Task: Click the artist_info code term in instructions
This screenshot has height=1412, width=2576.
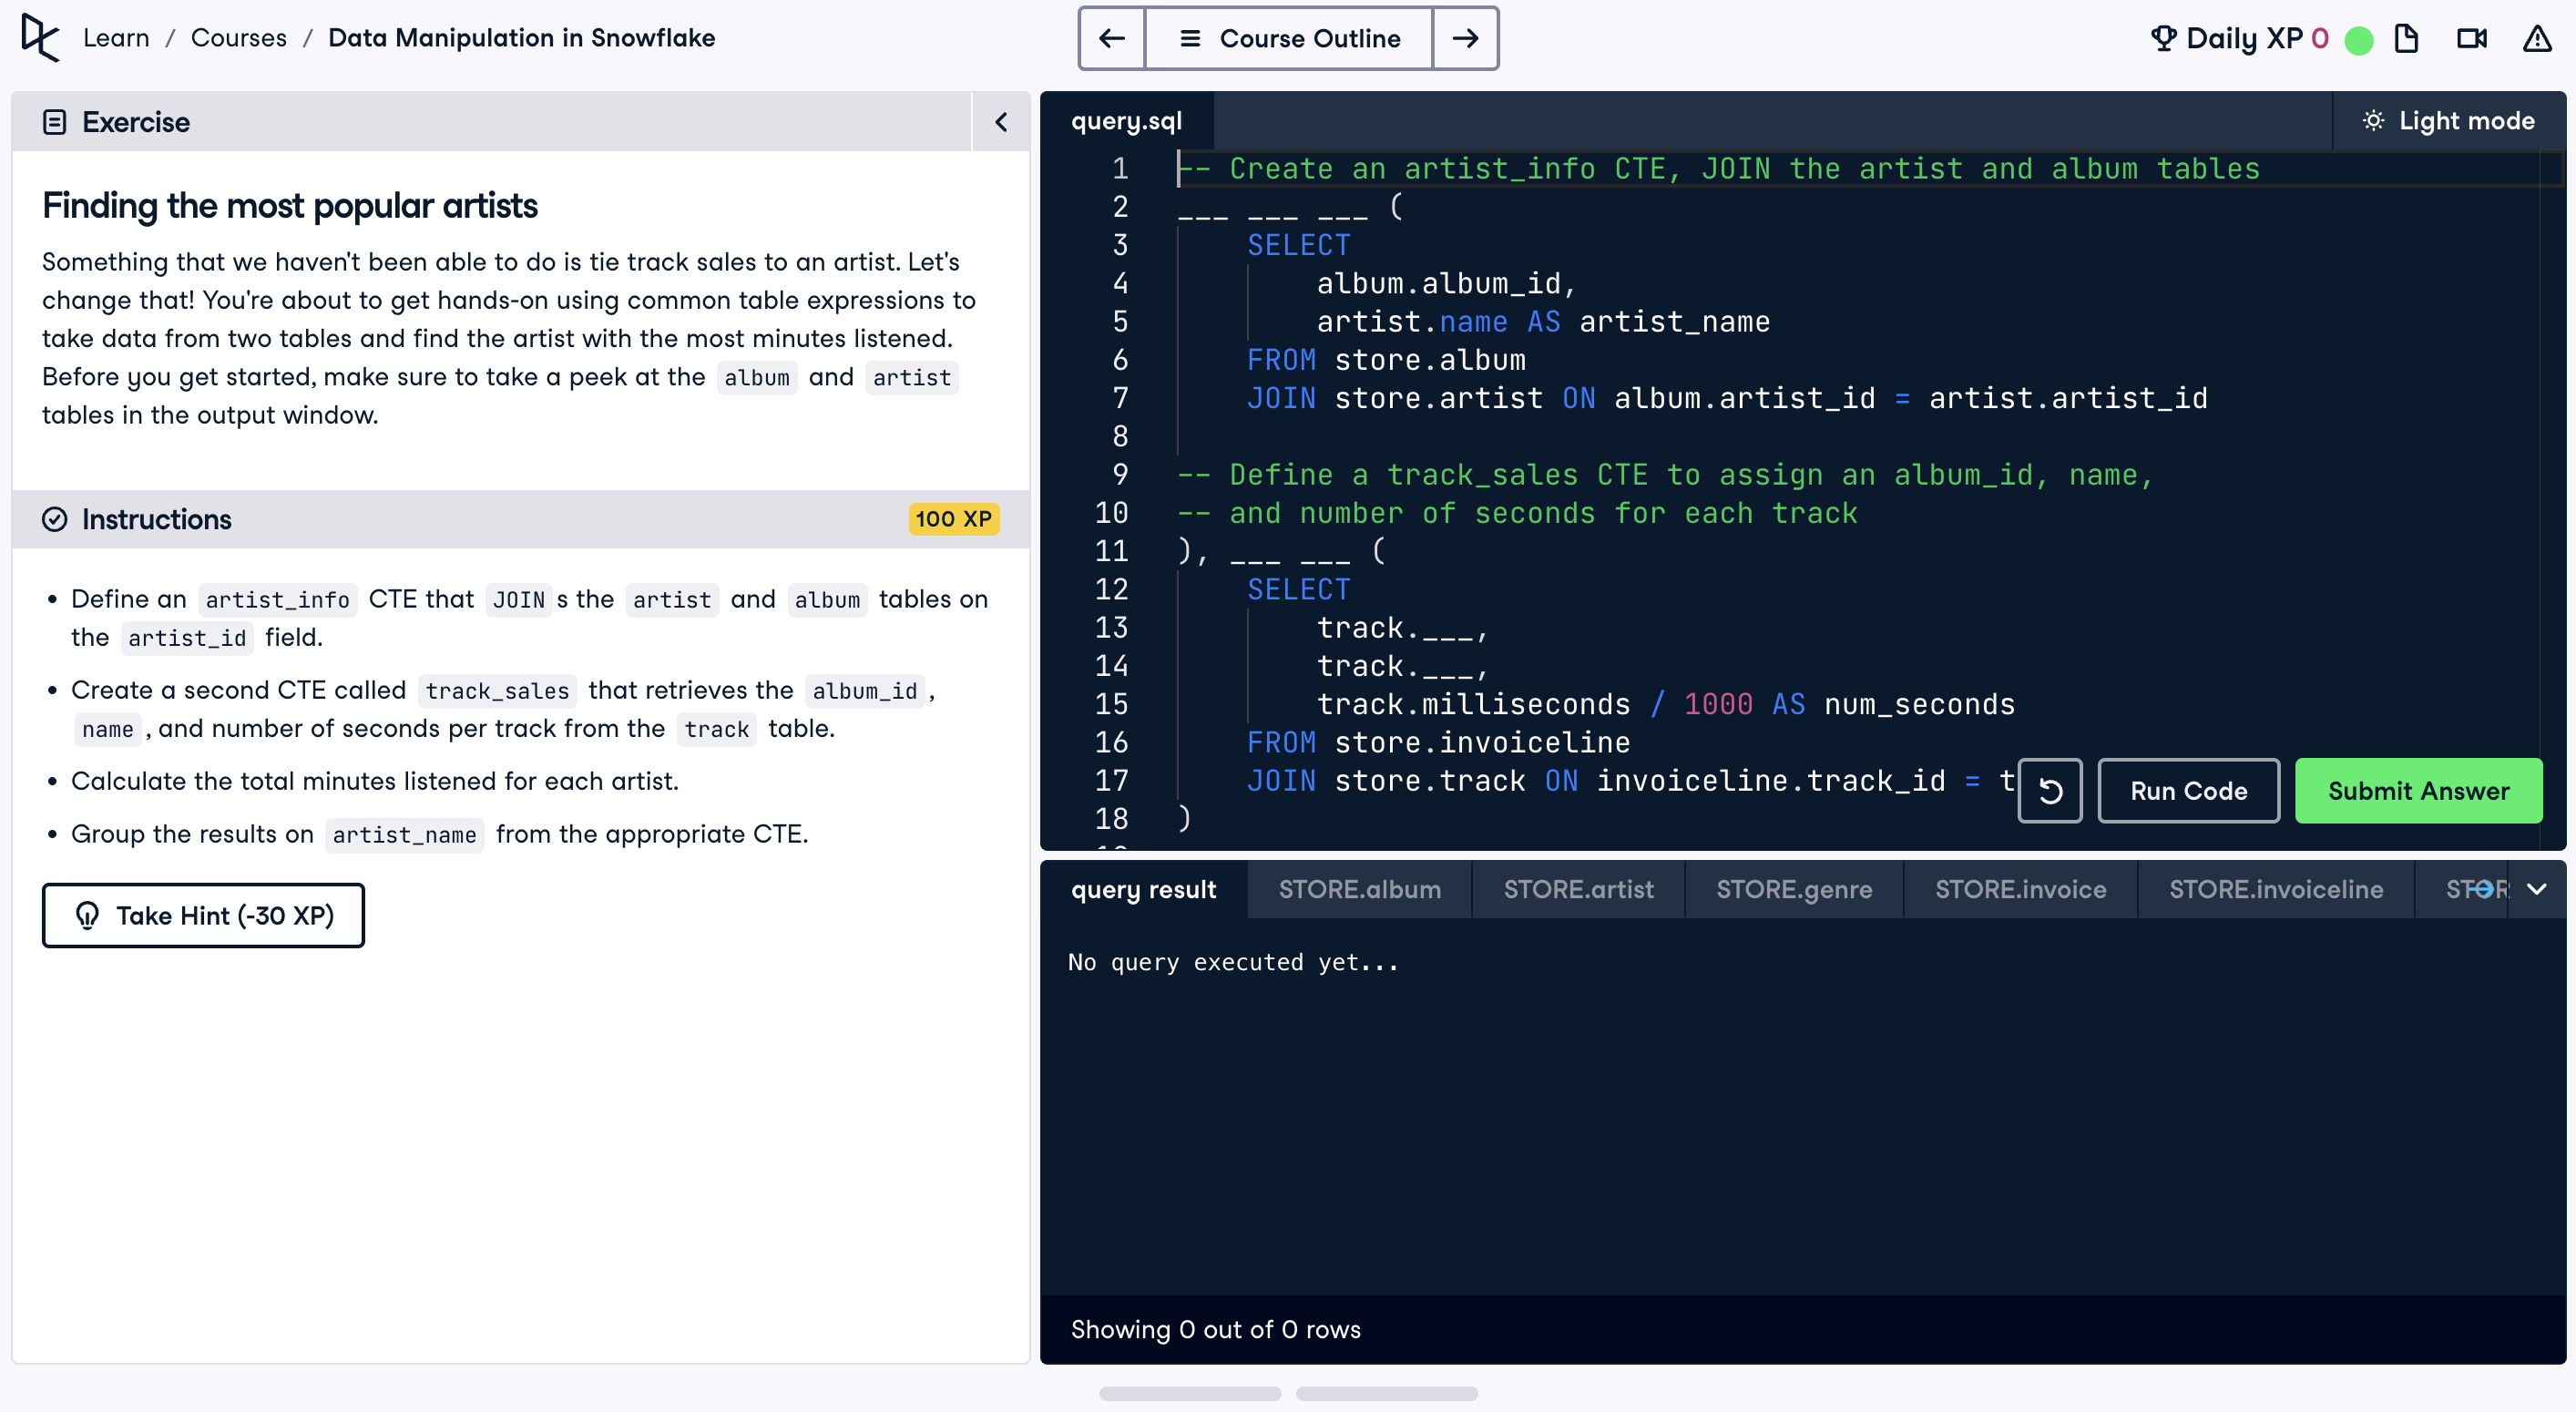Action: (x=277, y=599)
